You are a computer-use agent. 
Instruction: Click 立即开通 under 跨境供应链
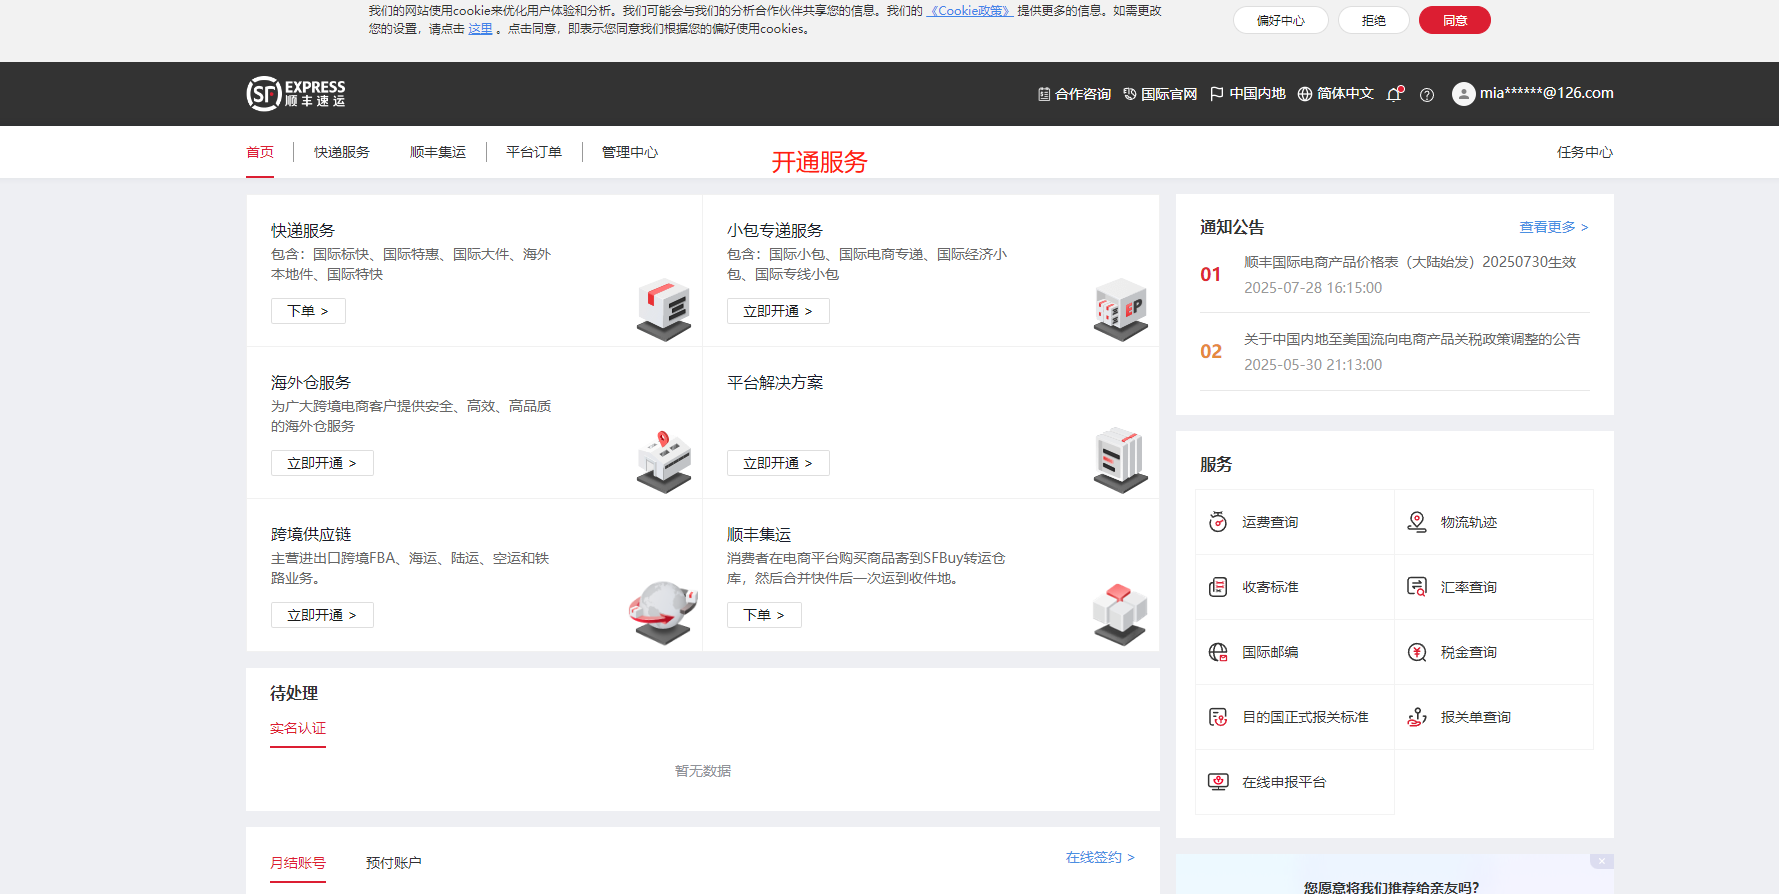322,615
